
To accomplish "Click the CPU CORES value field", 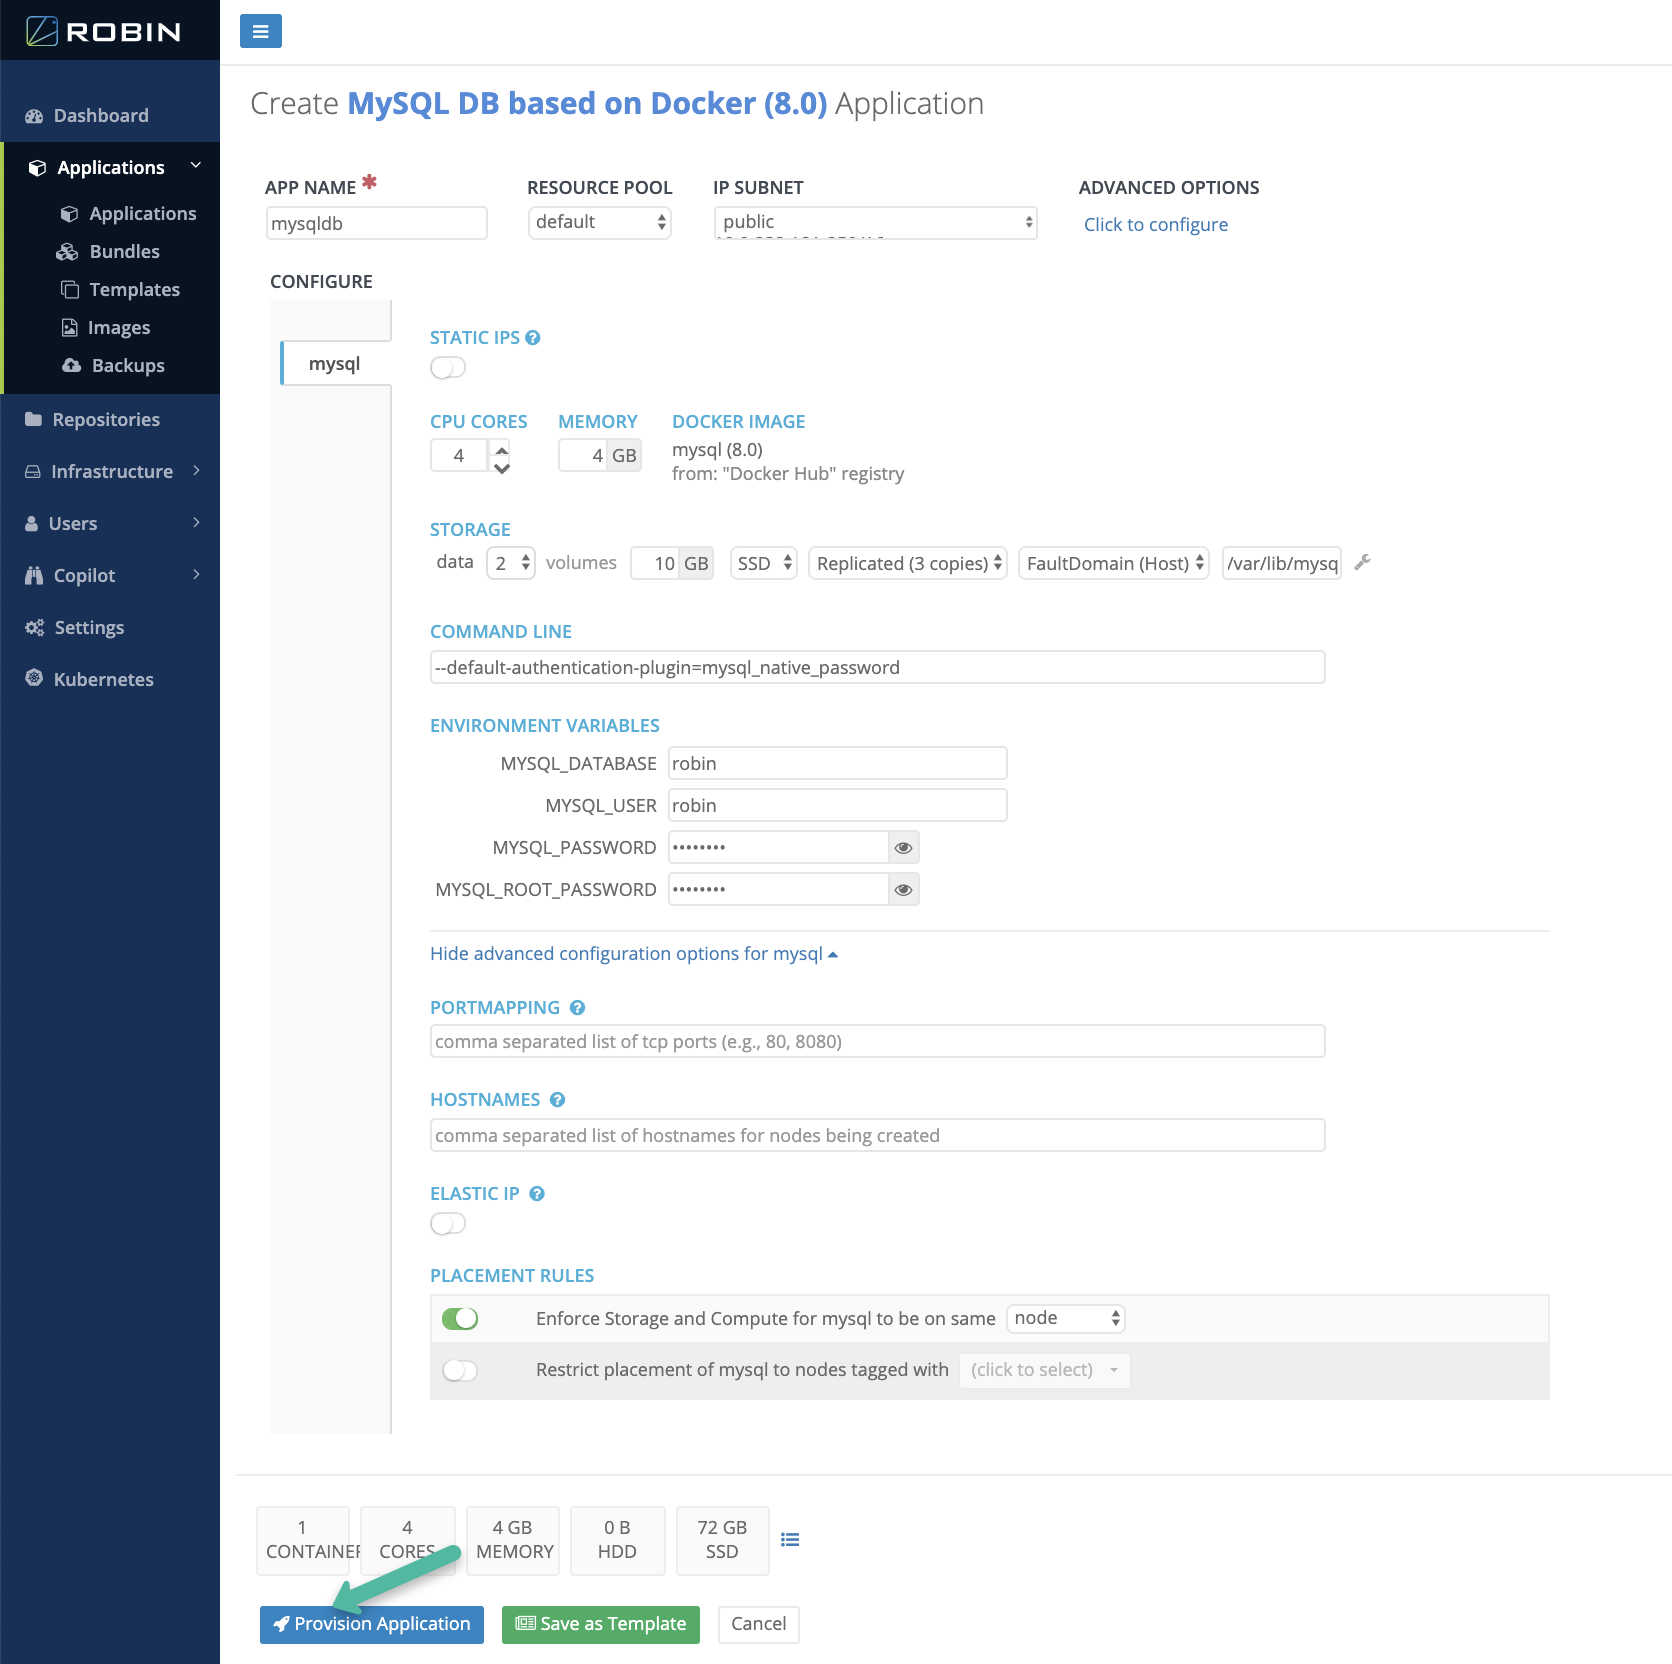I will pyautogui.click(x=459, y=456).
